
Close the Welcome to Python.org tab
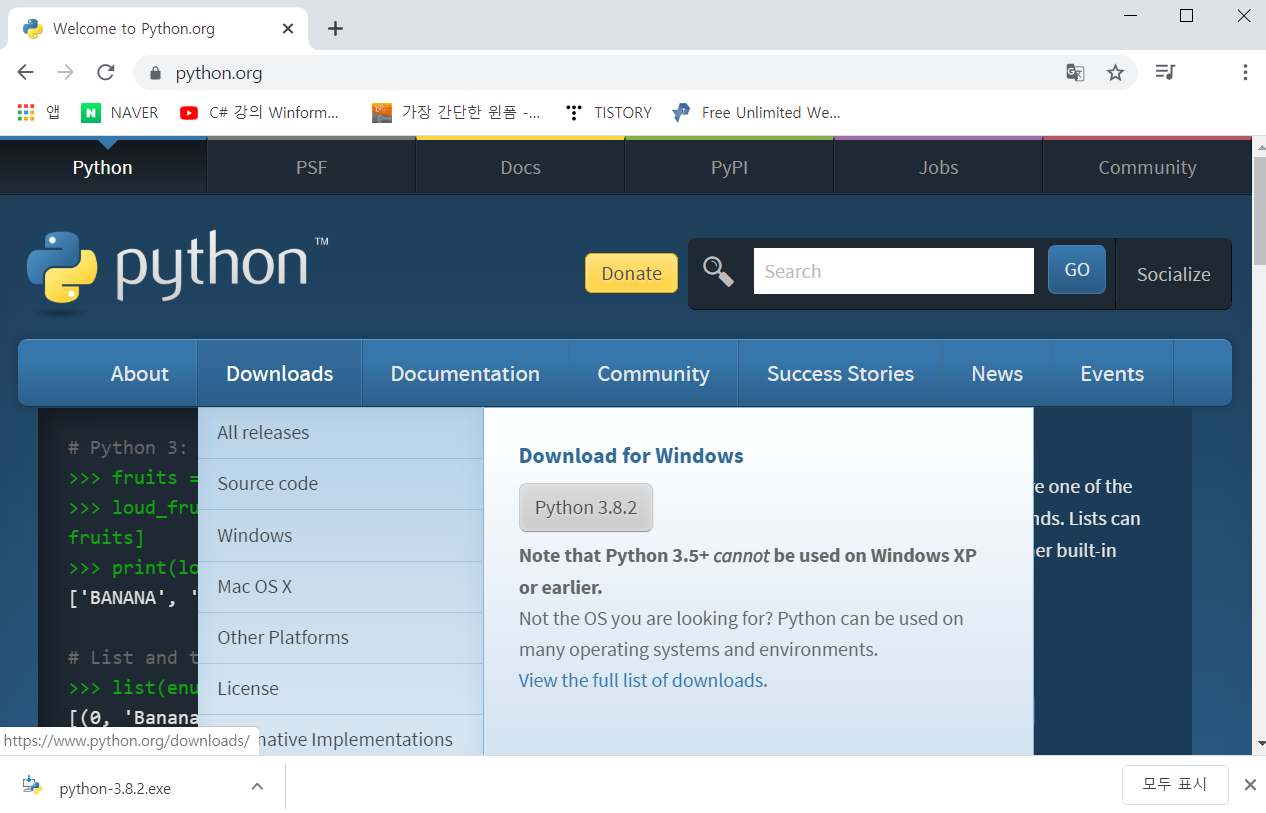pyautogui.click(x=288, y=28)
